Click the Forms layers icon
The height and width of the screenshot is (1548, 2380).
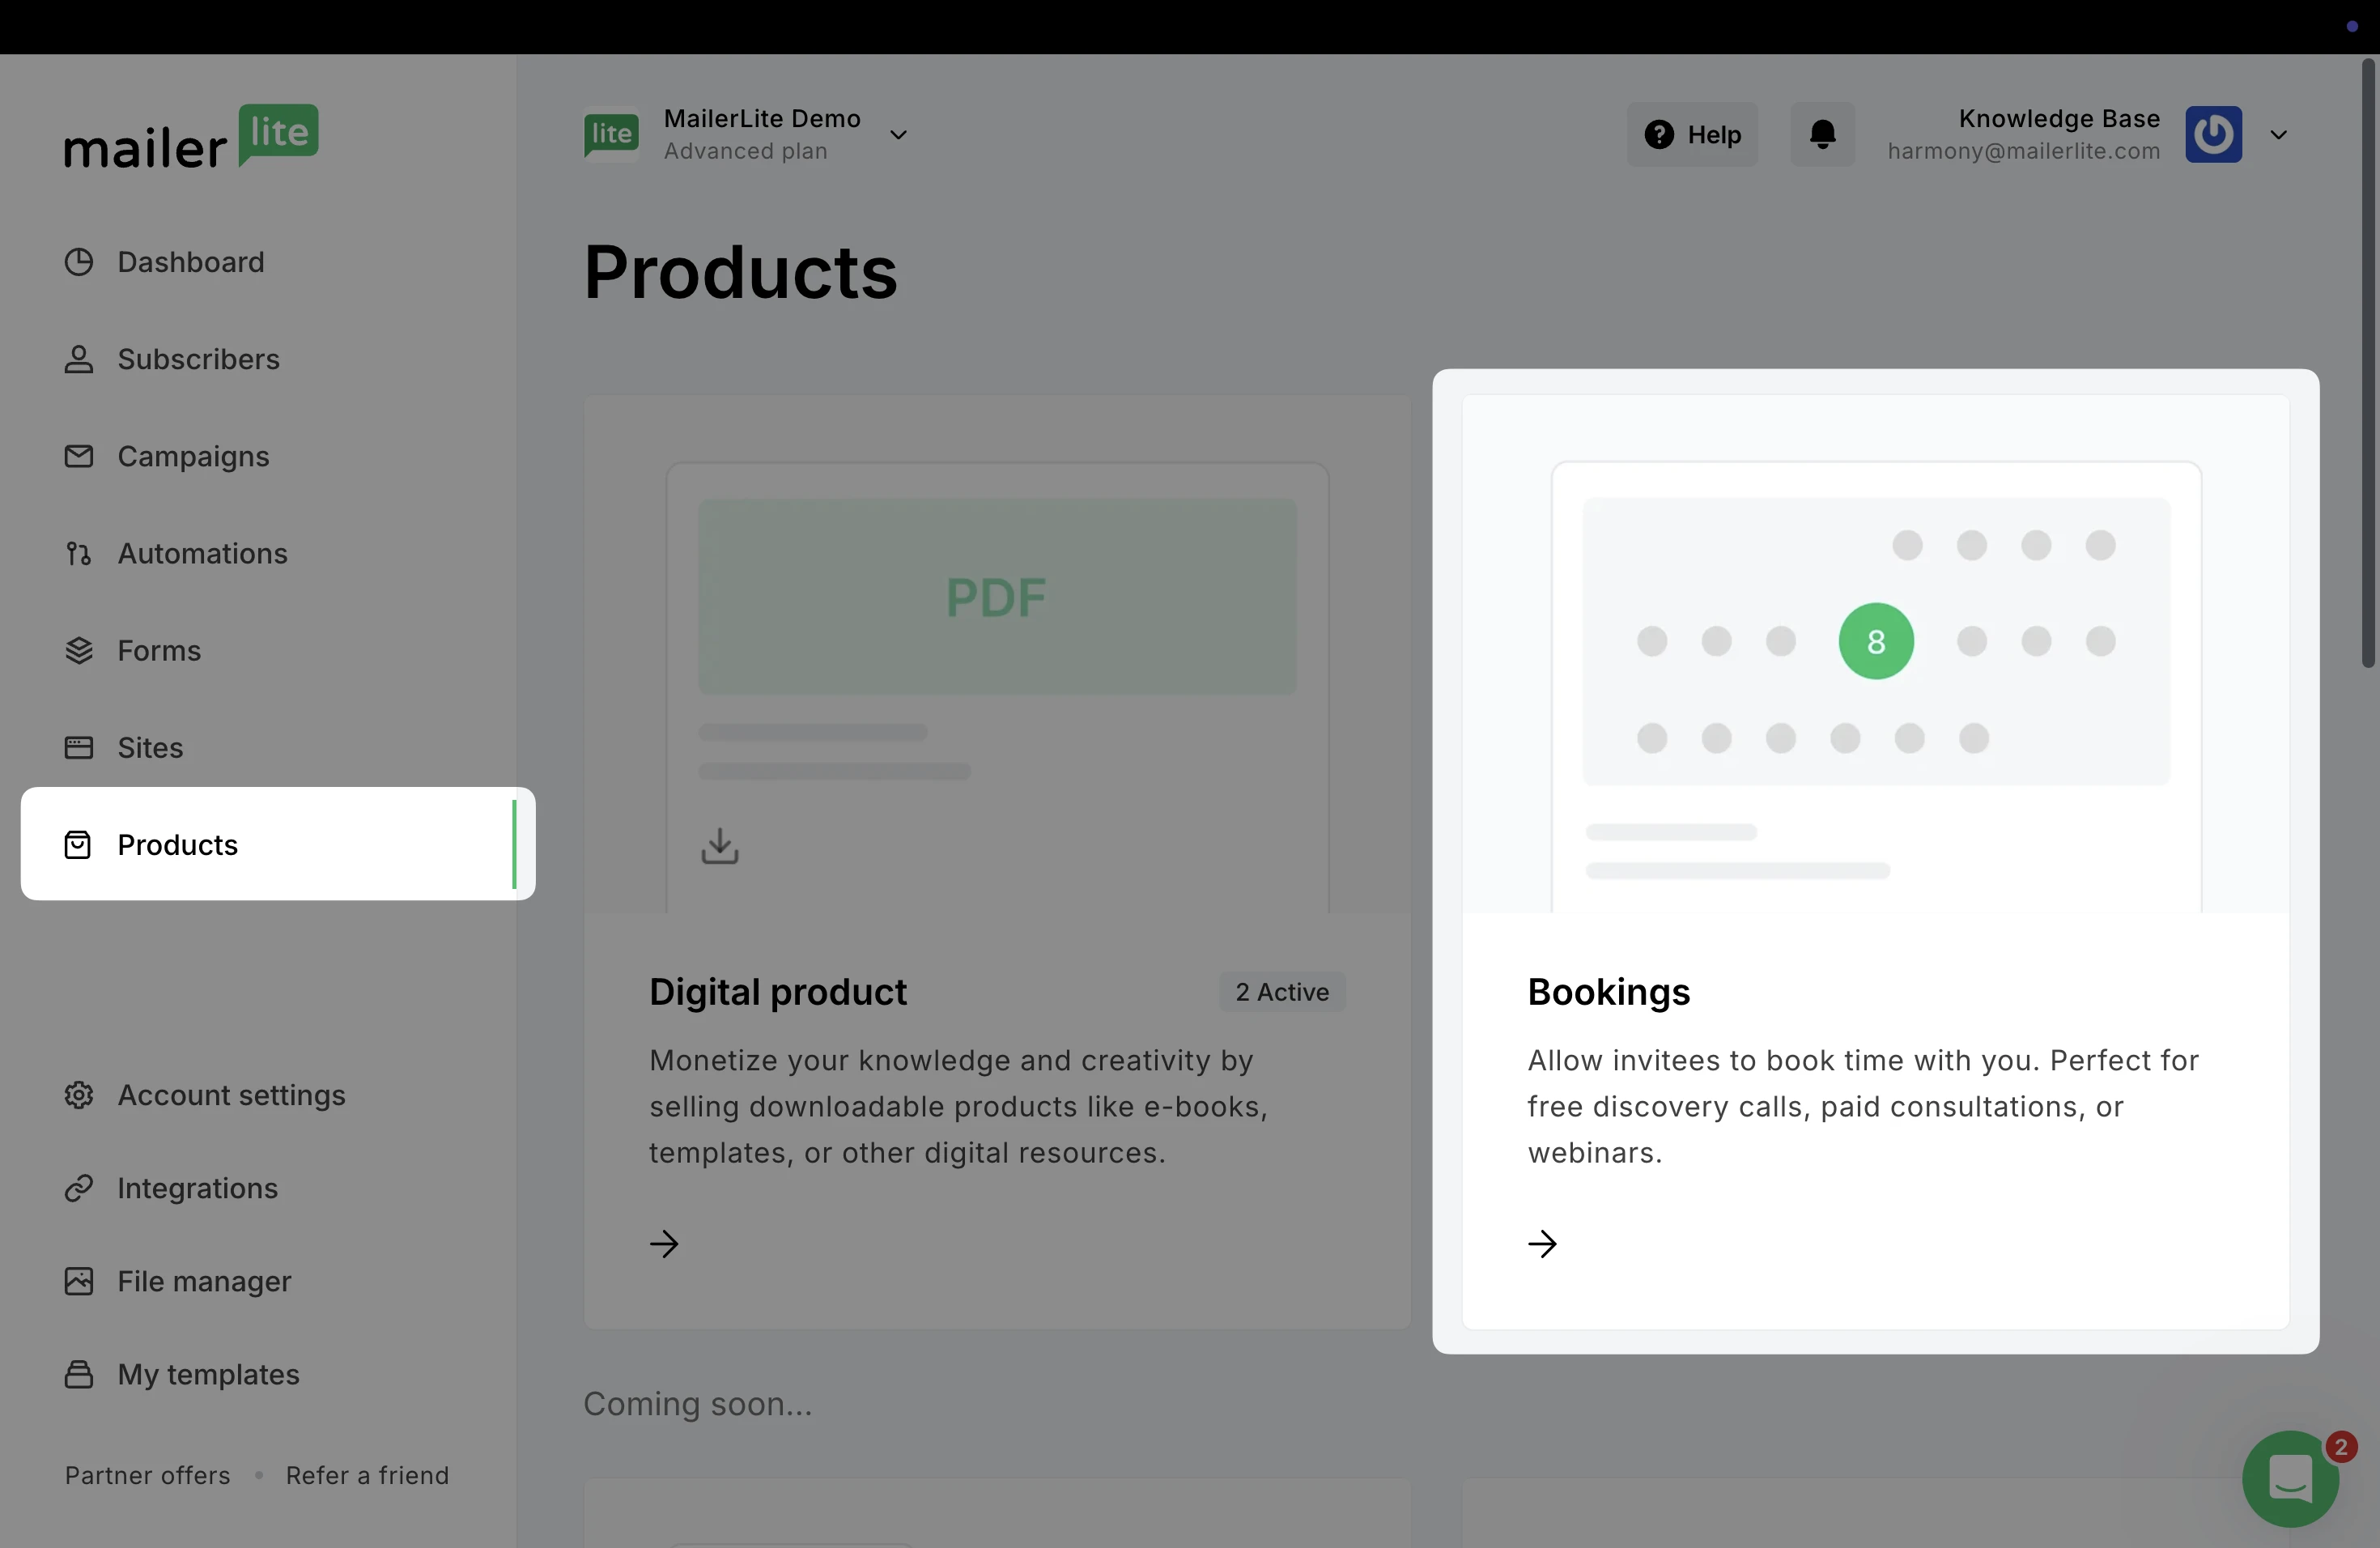point(78,650)
